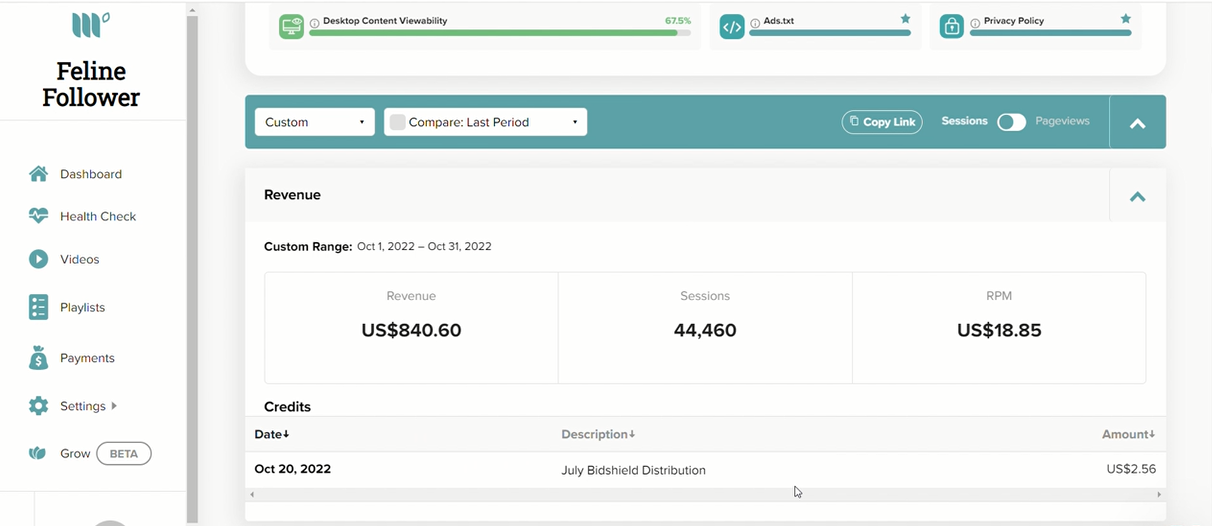The image size is (1212, 526).
Task: Click the Desktop Content Viewability progress bar
Action: coord(500,33)
